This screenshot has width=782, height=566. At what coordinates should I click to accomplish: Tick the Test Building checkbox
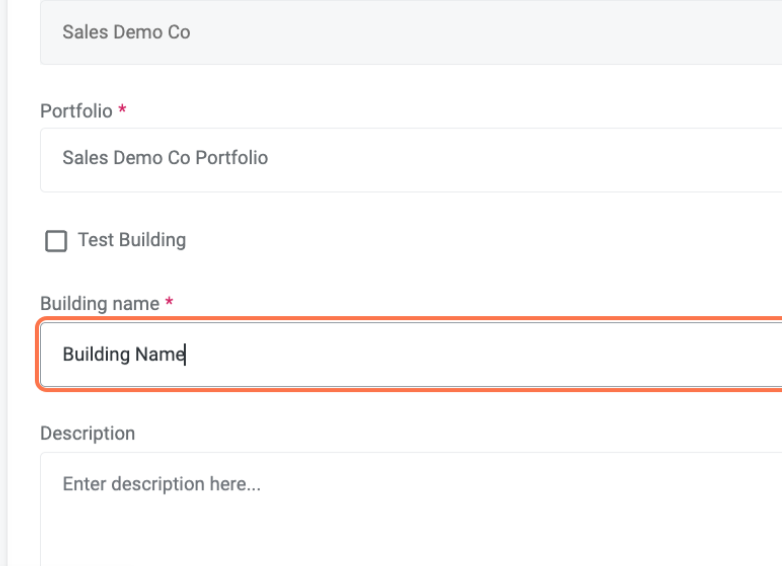(x=56, y=241)
